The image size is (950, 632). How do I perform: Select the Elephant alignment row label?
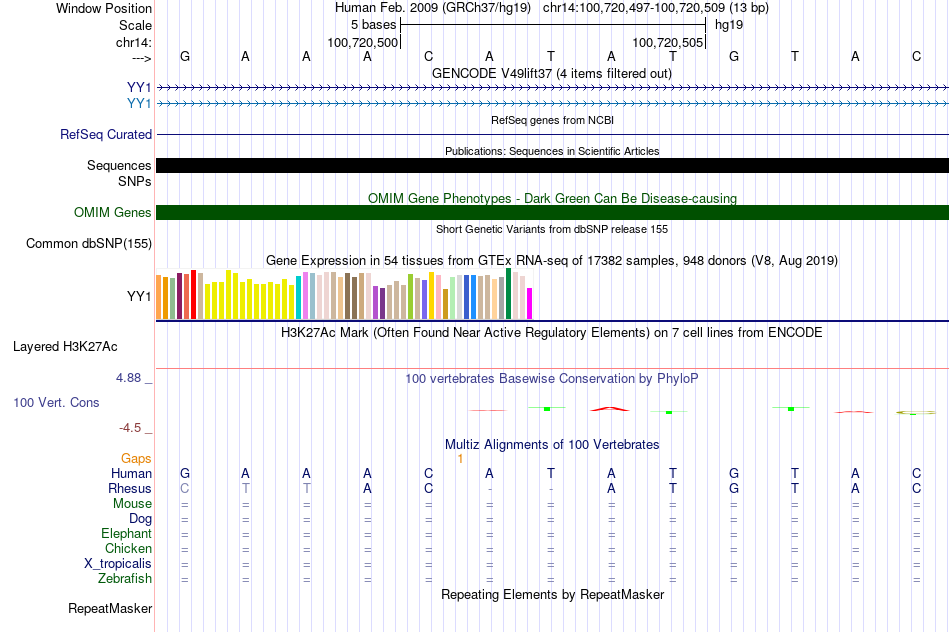click(126, 534)
